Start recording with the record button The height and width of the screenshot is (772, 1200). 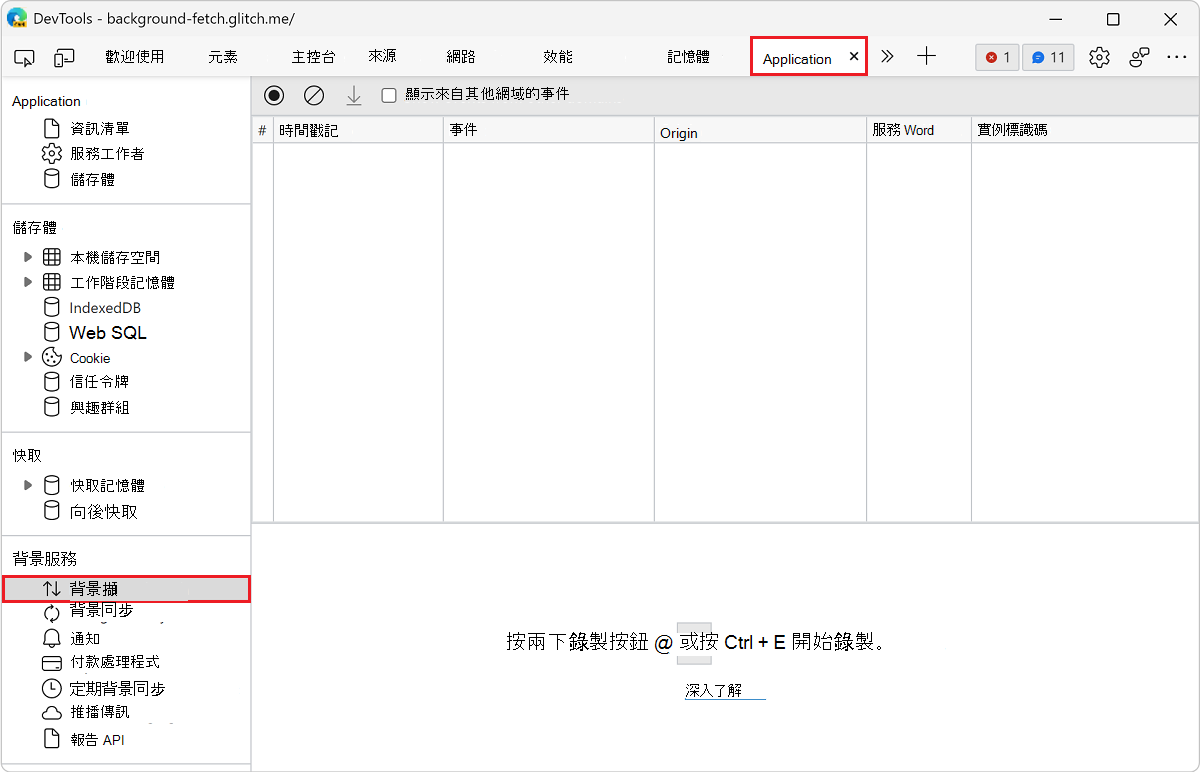point(274,95)
